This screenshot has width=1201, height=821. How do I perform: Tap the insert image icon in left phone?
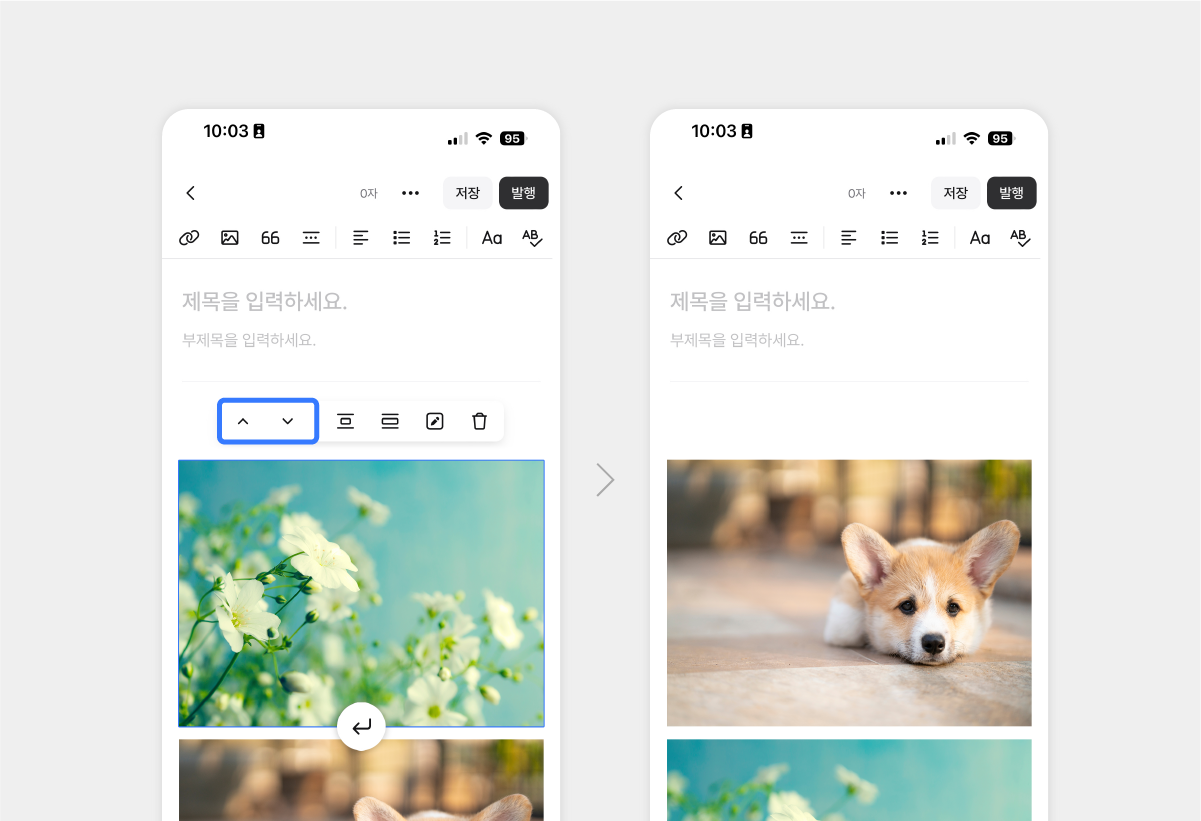click(x=230, y=238)
